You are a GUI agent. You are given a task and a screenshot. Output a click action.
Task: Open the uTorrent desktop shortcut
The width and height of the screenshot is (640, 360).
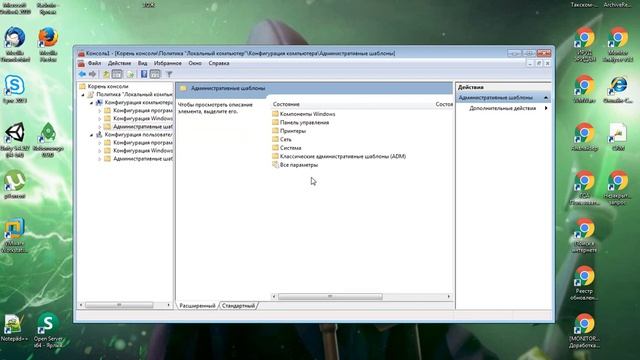coord(15,185)
